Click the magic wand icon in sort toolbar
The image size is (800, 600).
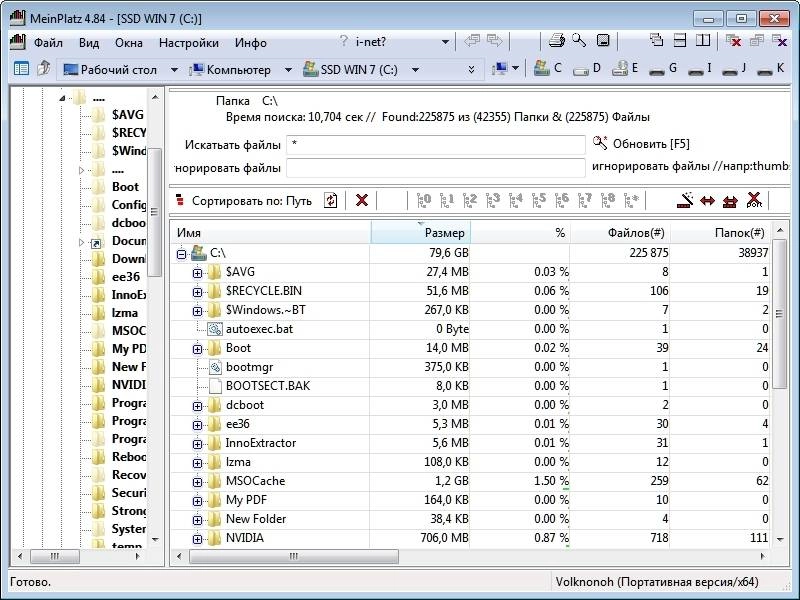pos(685,201)
